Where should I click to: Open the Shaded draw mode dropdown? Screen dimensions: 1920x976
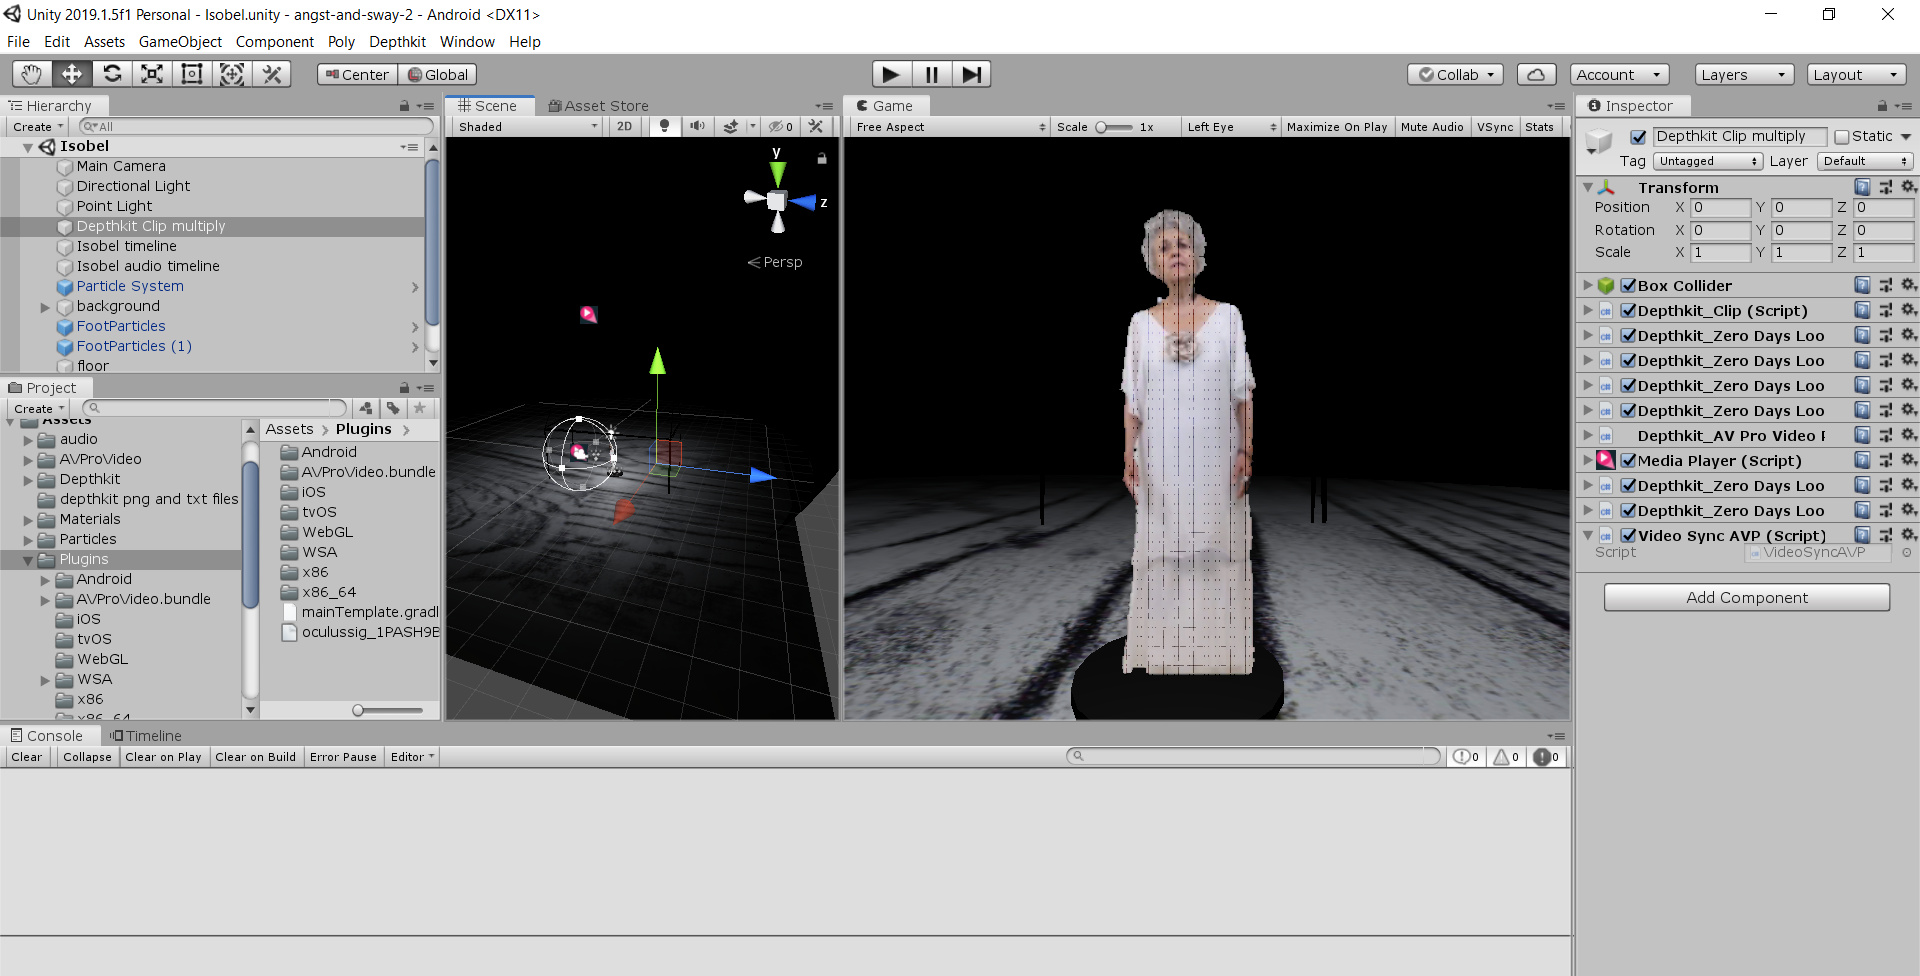tap(527, 127)
